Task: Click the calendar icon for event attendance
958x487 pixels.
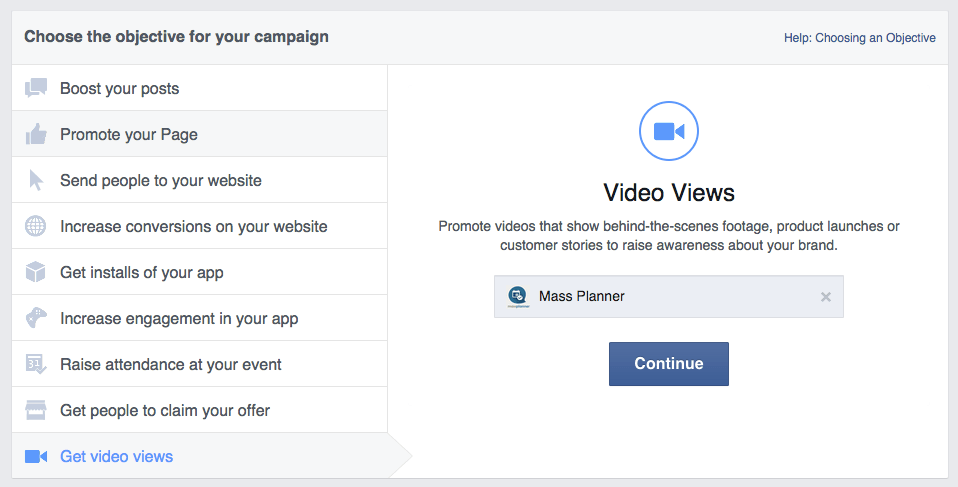Action: point(35,364)
